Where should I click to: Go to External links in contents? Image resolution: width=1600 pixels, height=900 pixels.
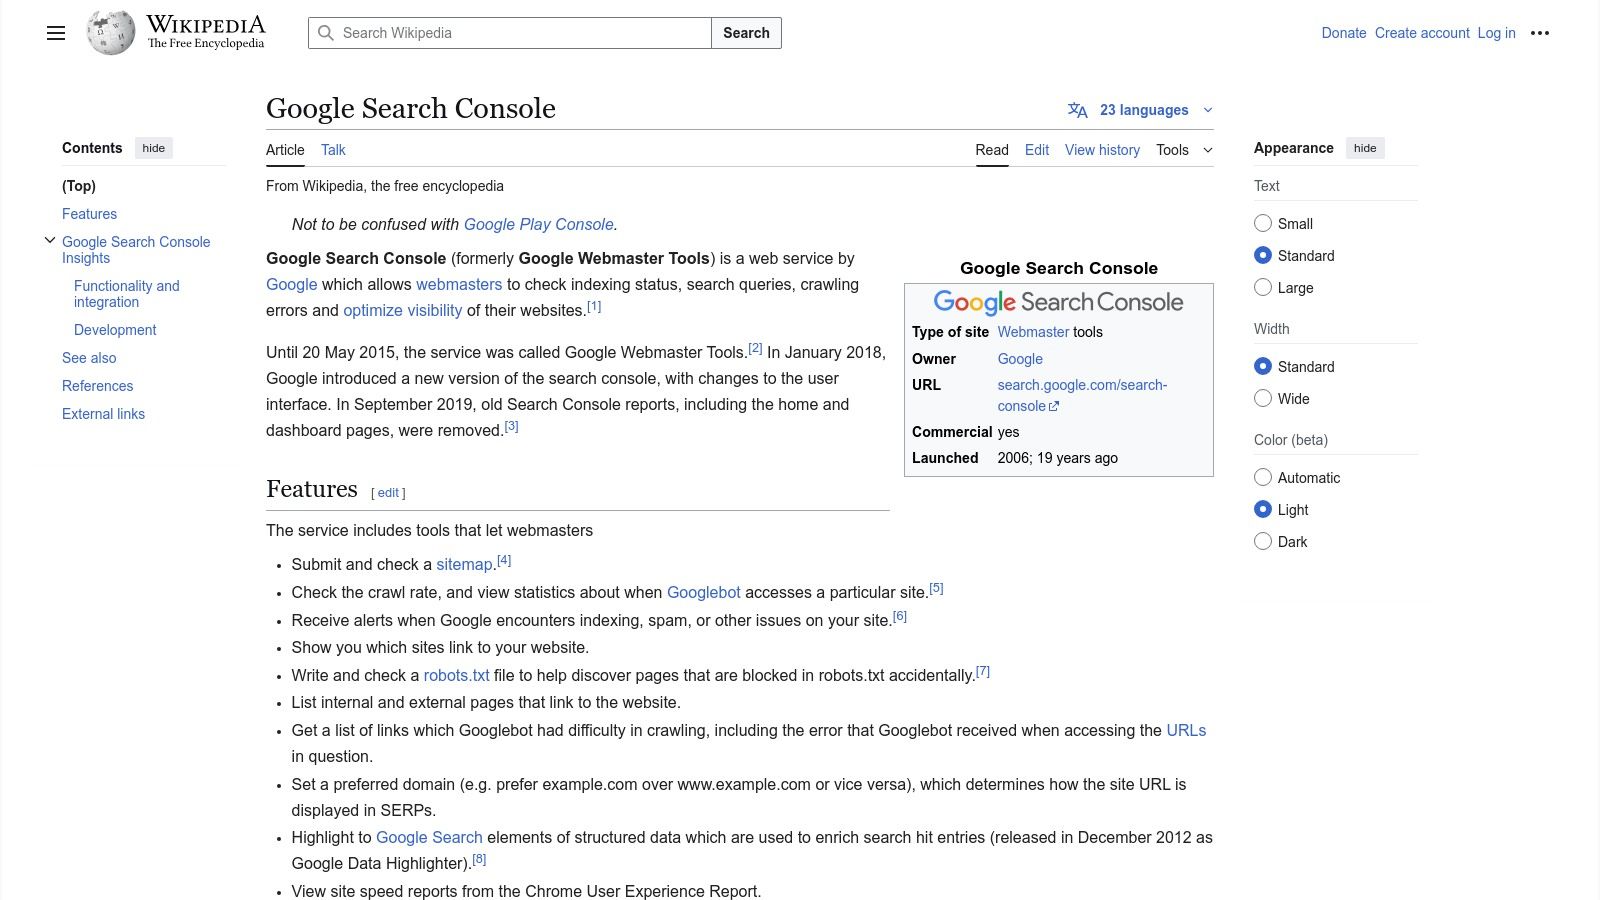[x=103, y=414]
